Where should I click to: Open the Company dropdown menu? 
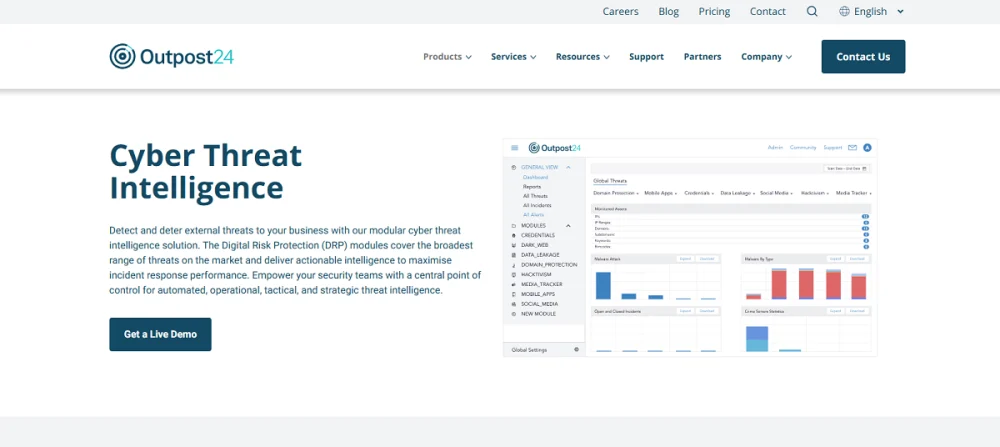coord(766,57)
